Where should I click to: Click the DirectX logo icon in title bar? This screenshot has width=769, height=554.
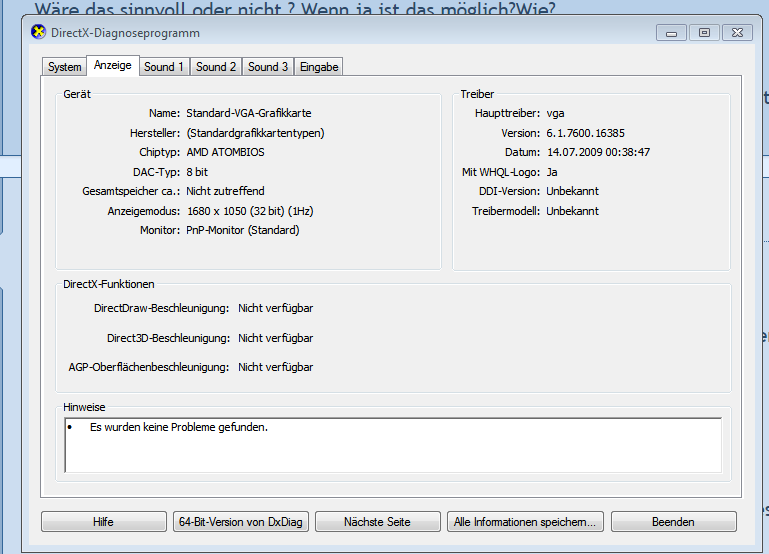[x=38, y=32]
